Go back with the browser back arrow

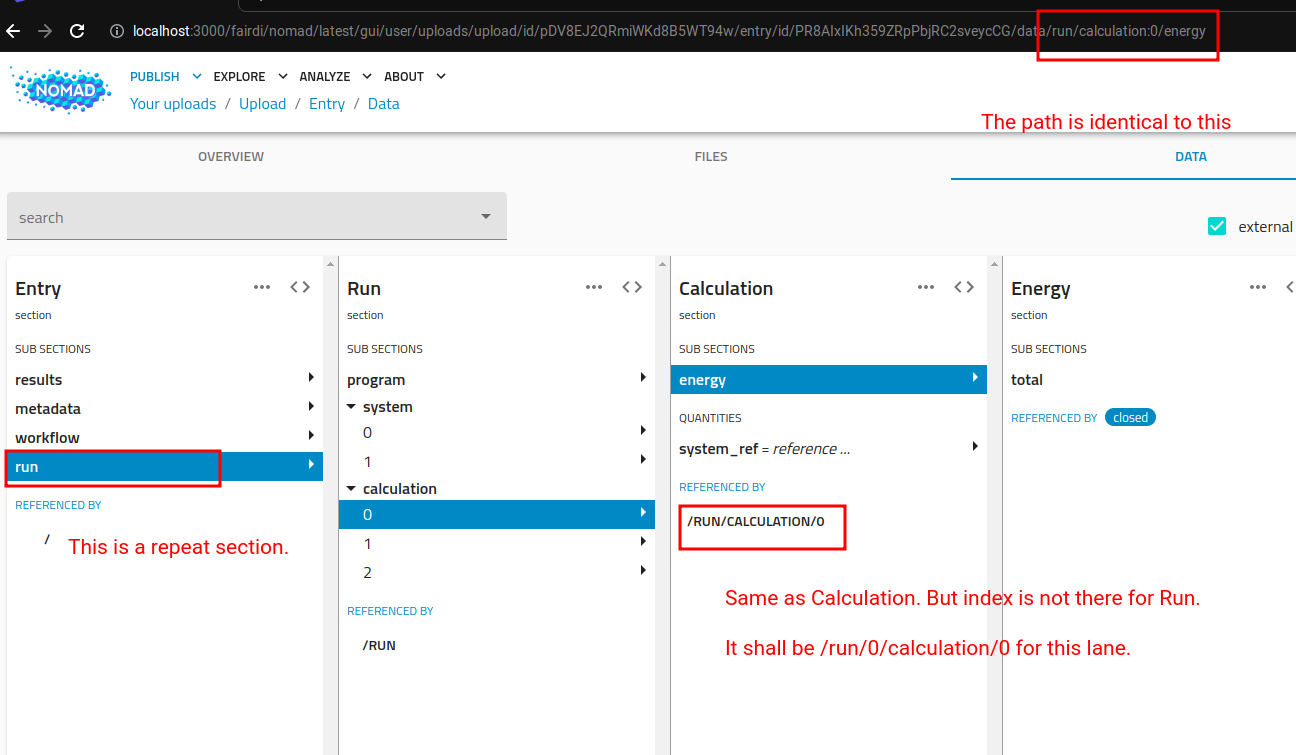coord(13,31)
